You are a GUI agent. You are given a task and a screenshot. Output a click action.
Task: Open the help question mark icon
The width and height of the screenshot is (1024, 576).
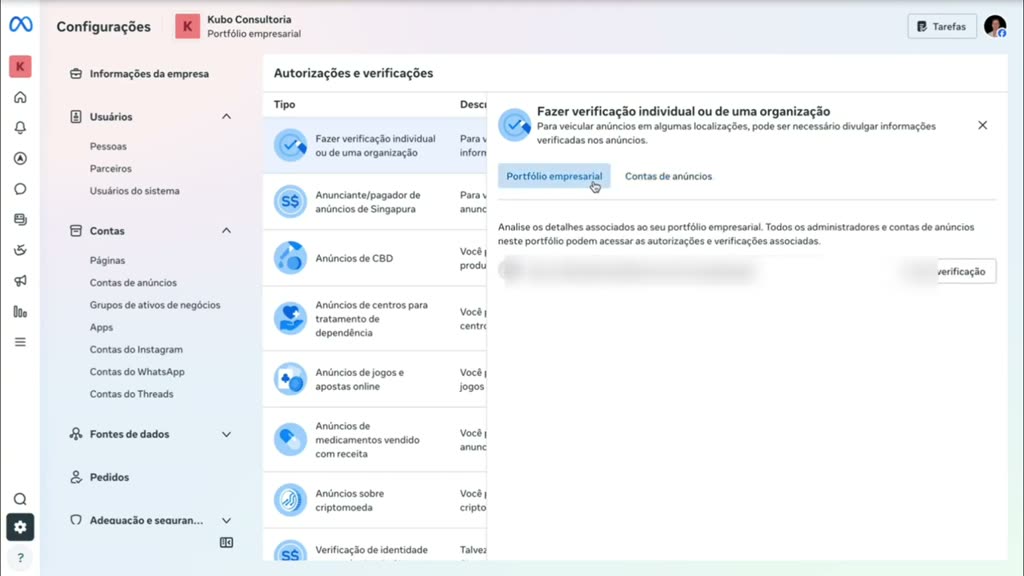20,558
